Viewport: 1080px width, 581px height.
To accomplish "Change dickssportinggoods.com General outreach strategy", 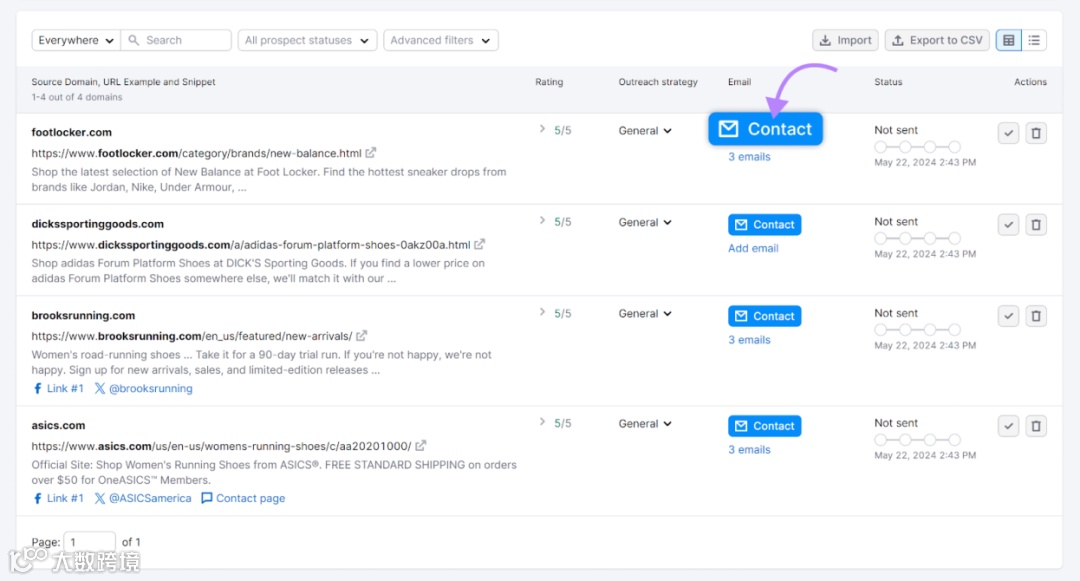I will point(645,222).
